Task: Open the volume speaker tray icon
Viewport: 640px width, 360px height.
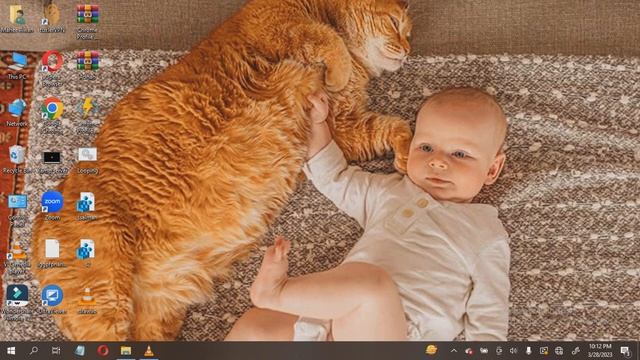Action: coord(513,351)
